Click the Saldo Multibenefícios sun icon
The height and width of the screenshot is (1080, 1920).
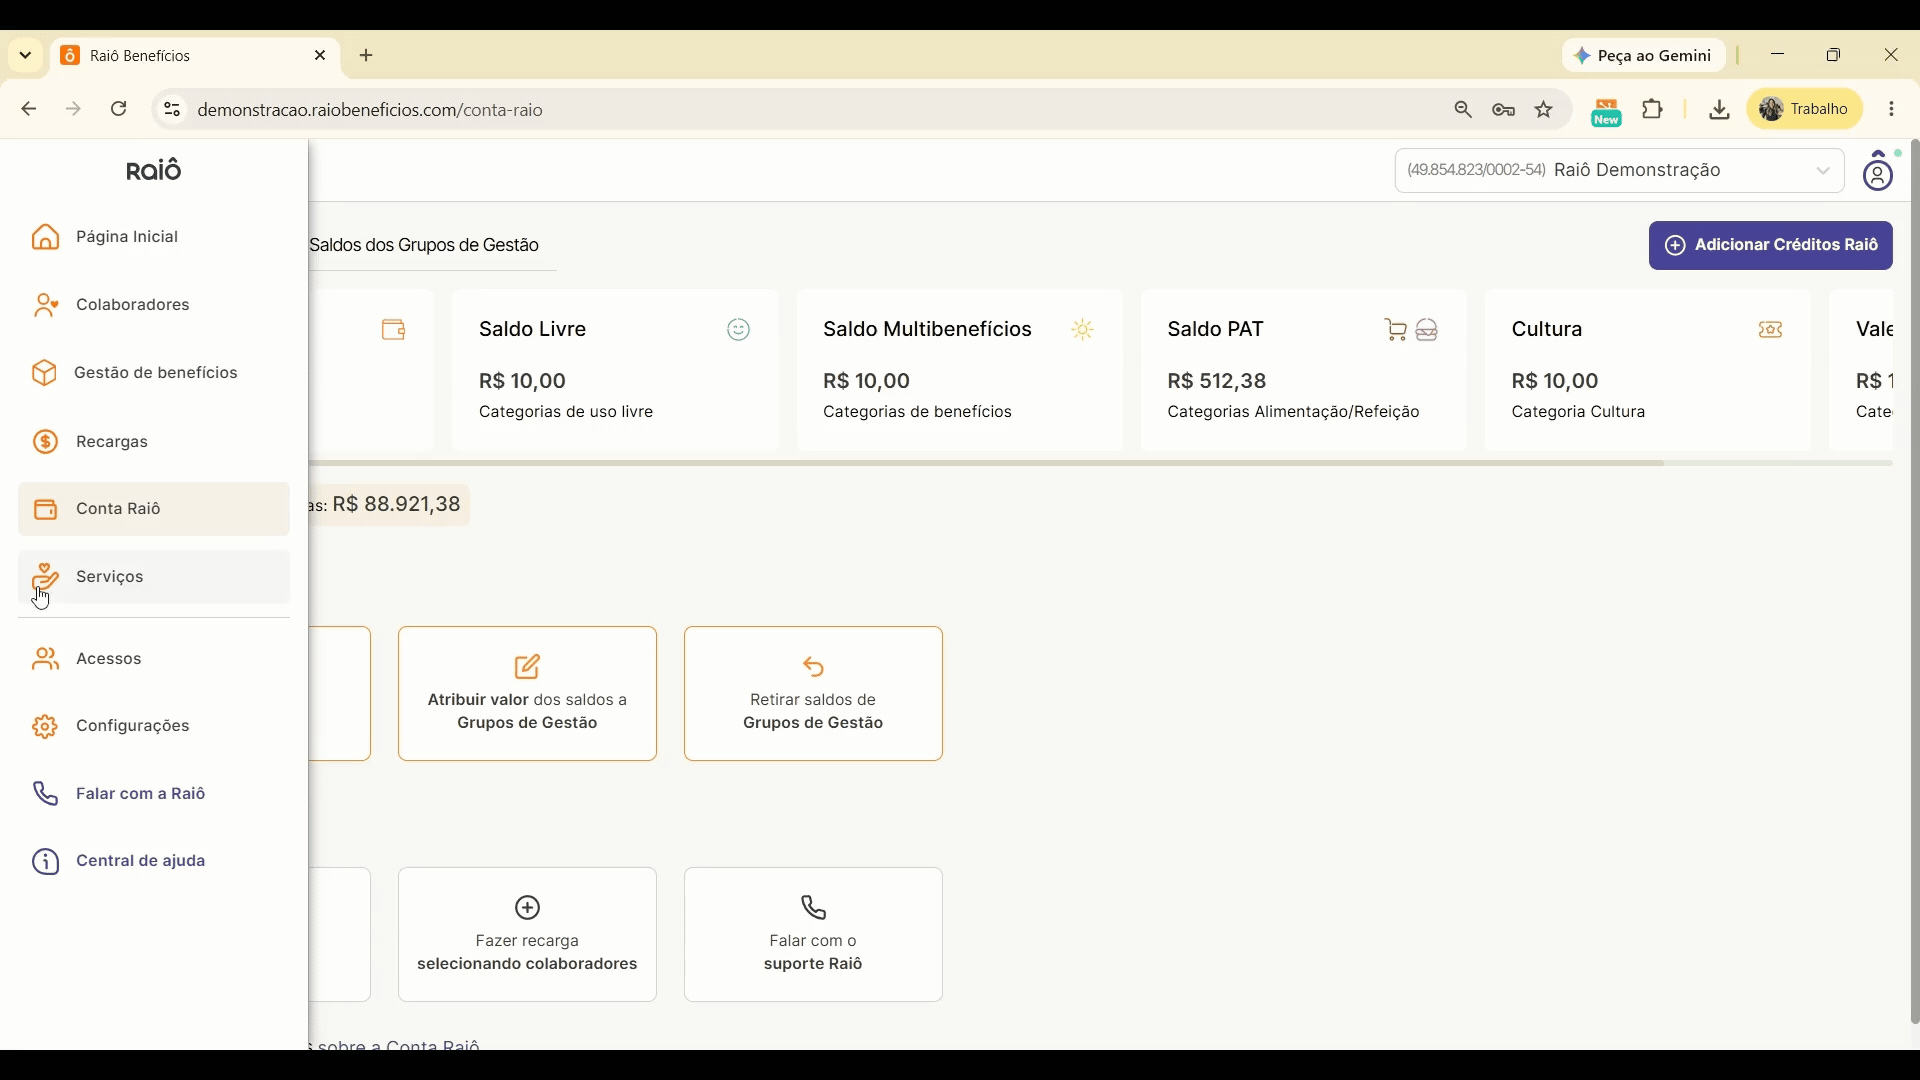(1083, 331)
